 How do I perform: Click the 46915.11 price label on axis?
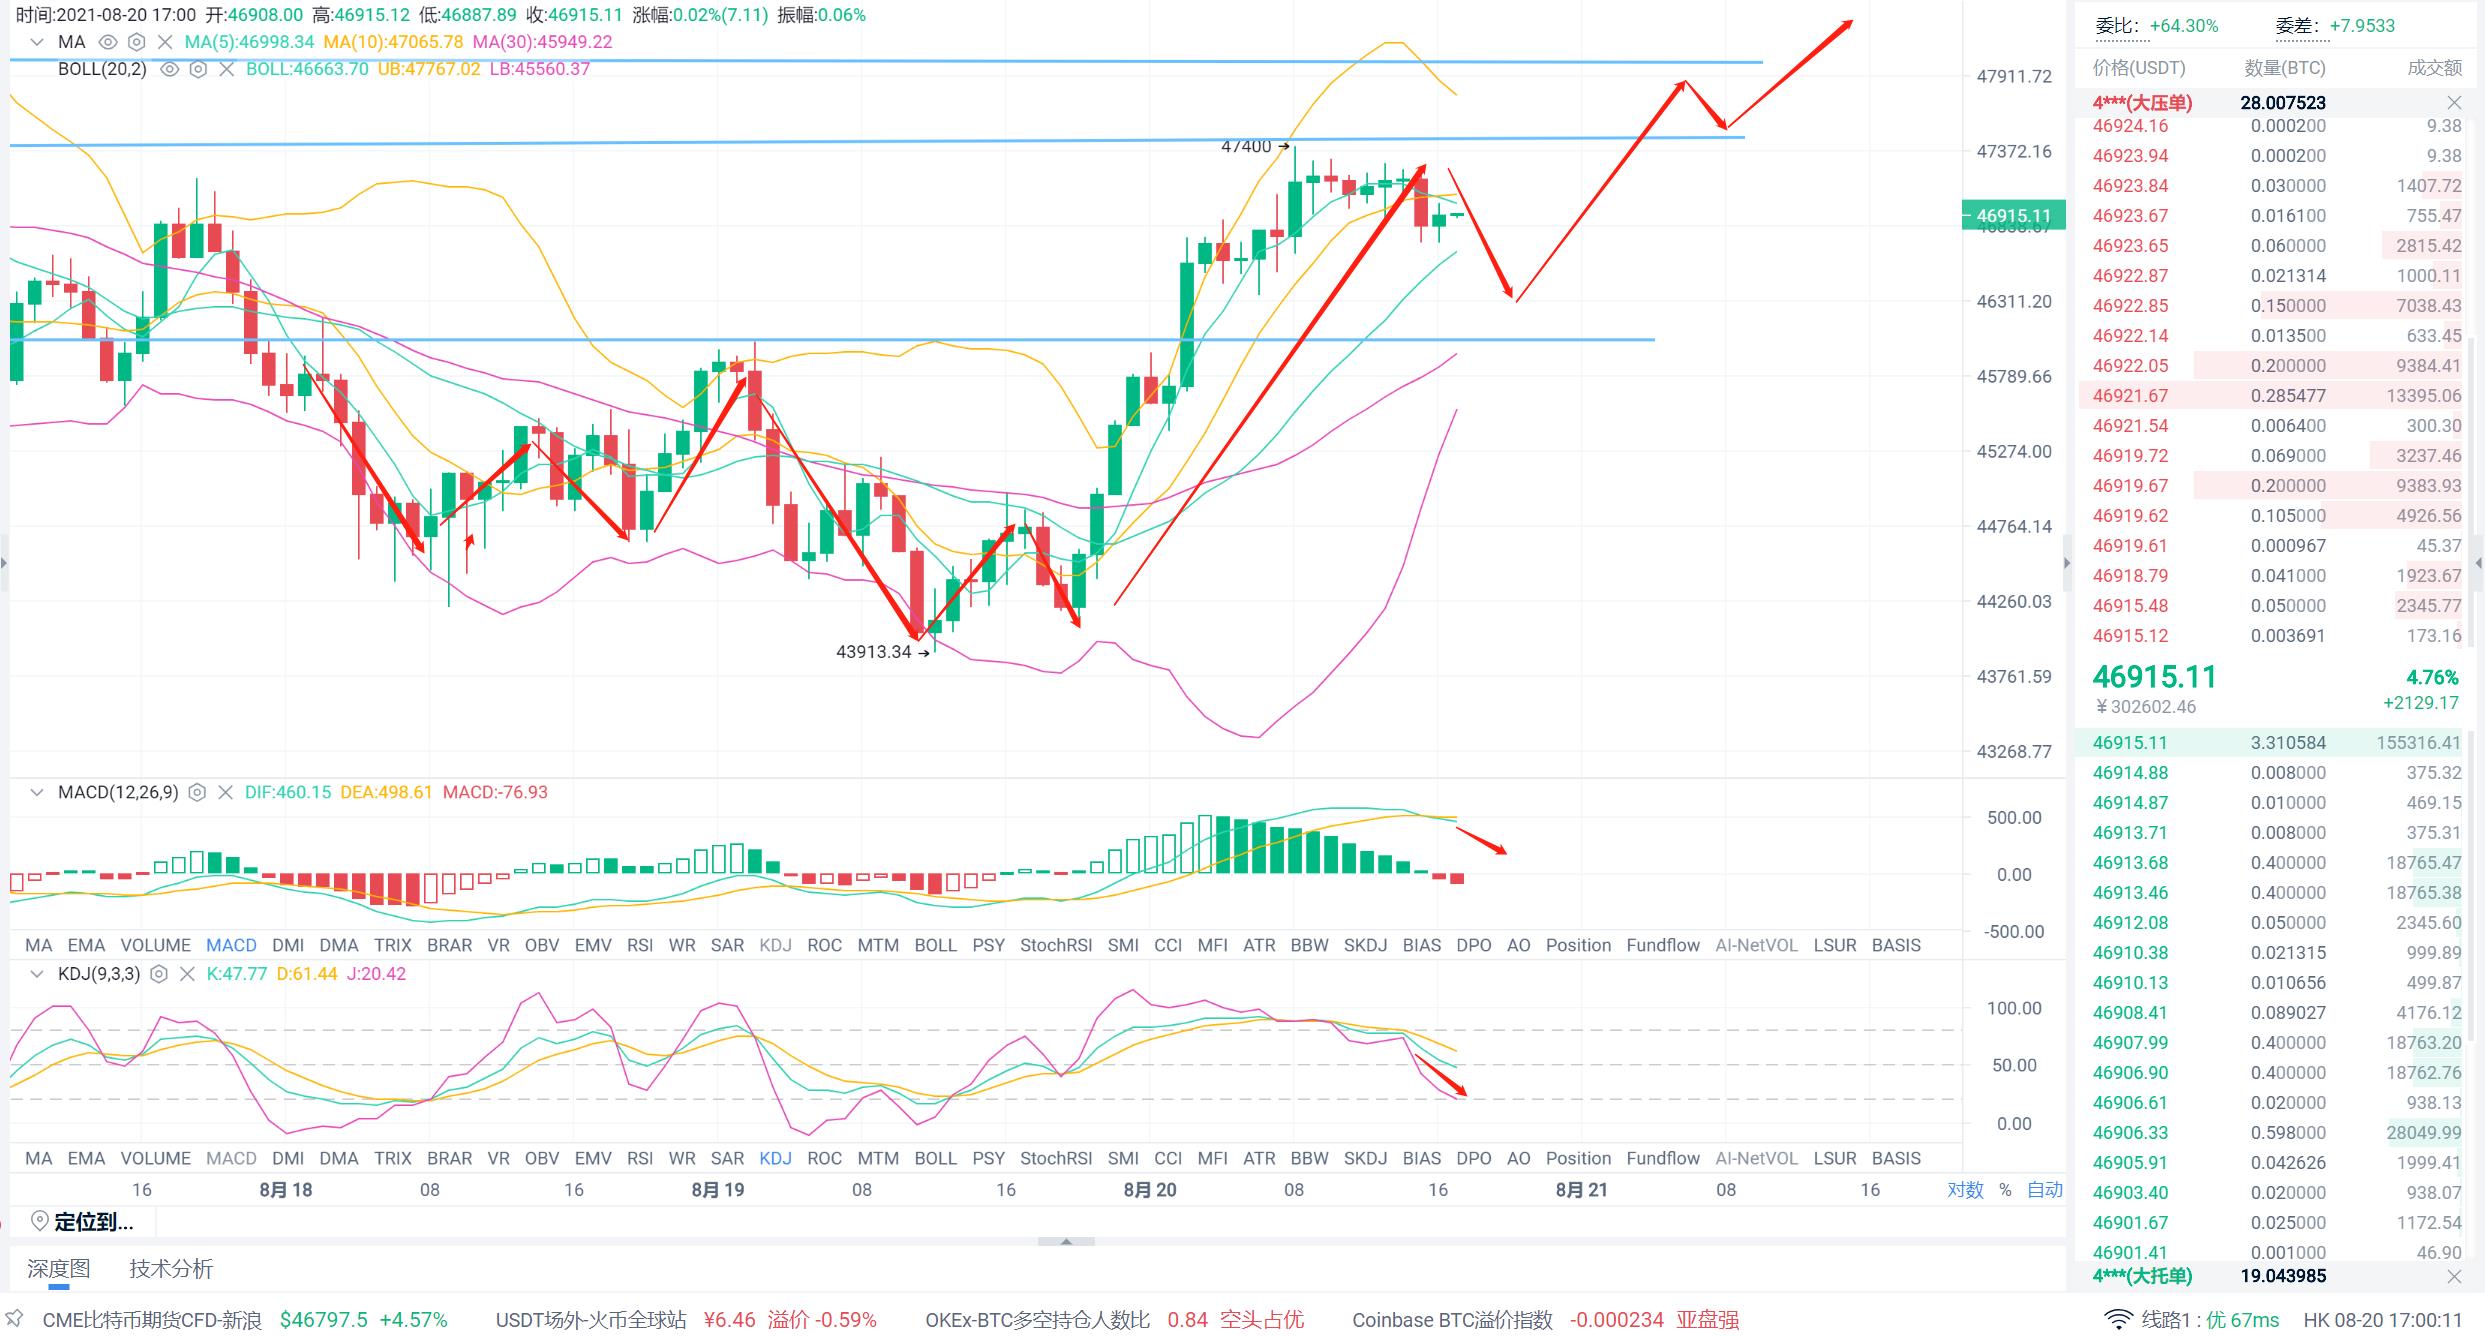[x=2013, y=215]
